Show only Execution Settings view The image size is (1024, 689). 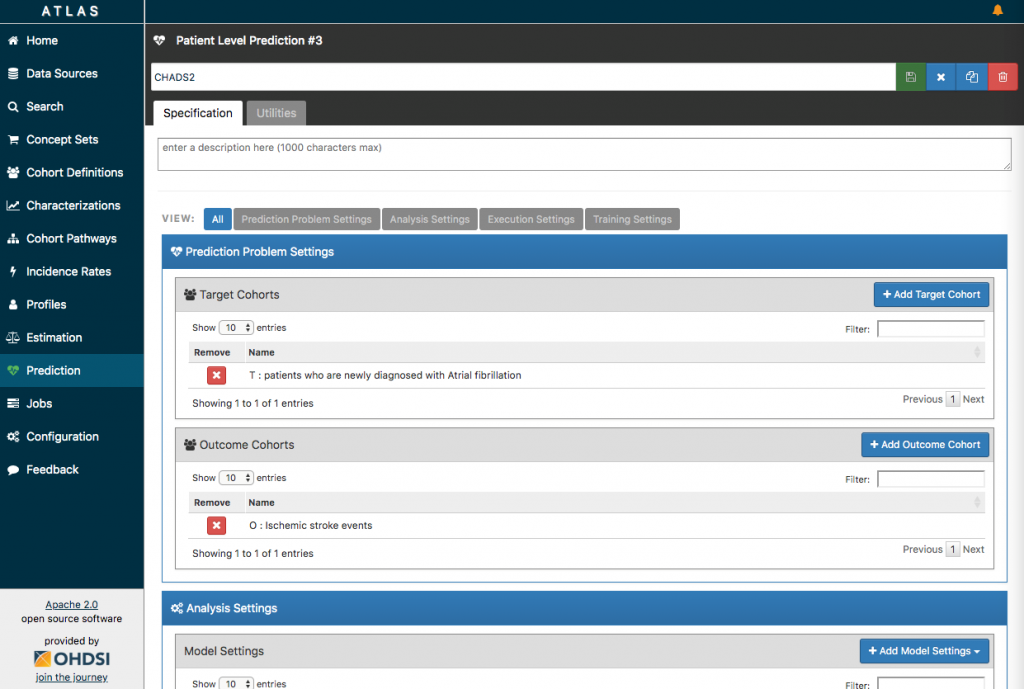coord(531,219)
